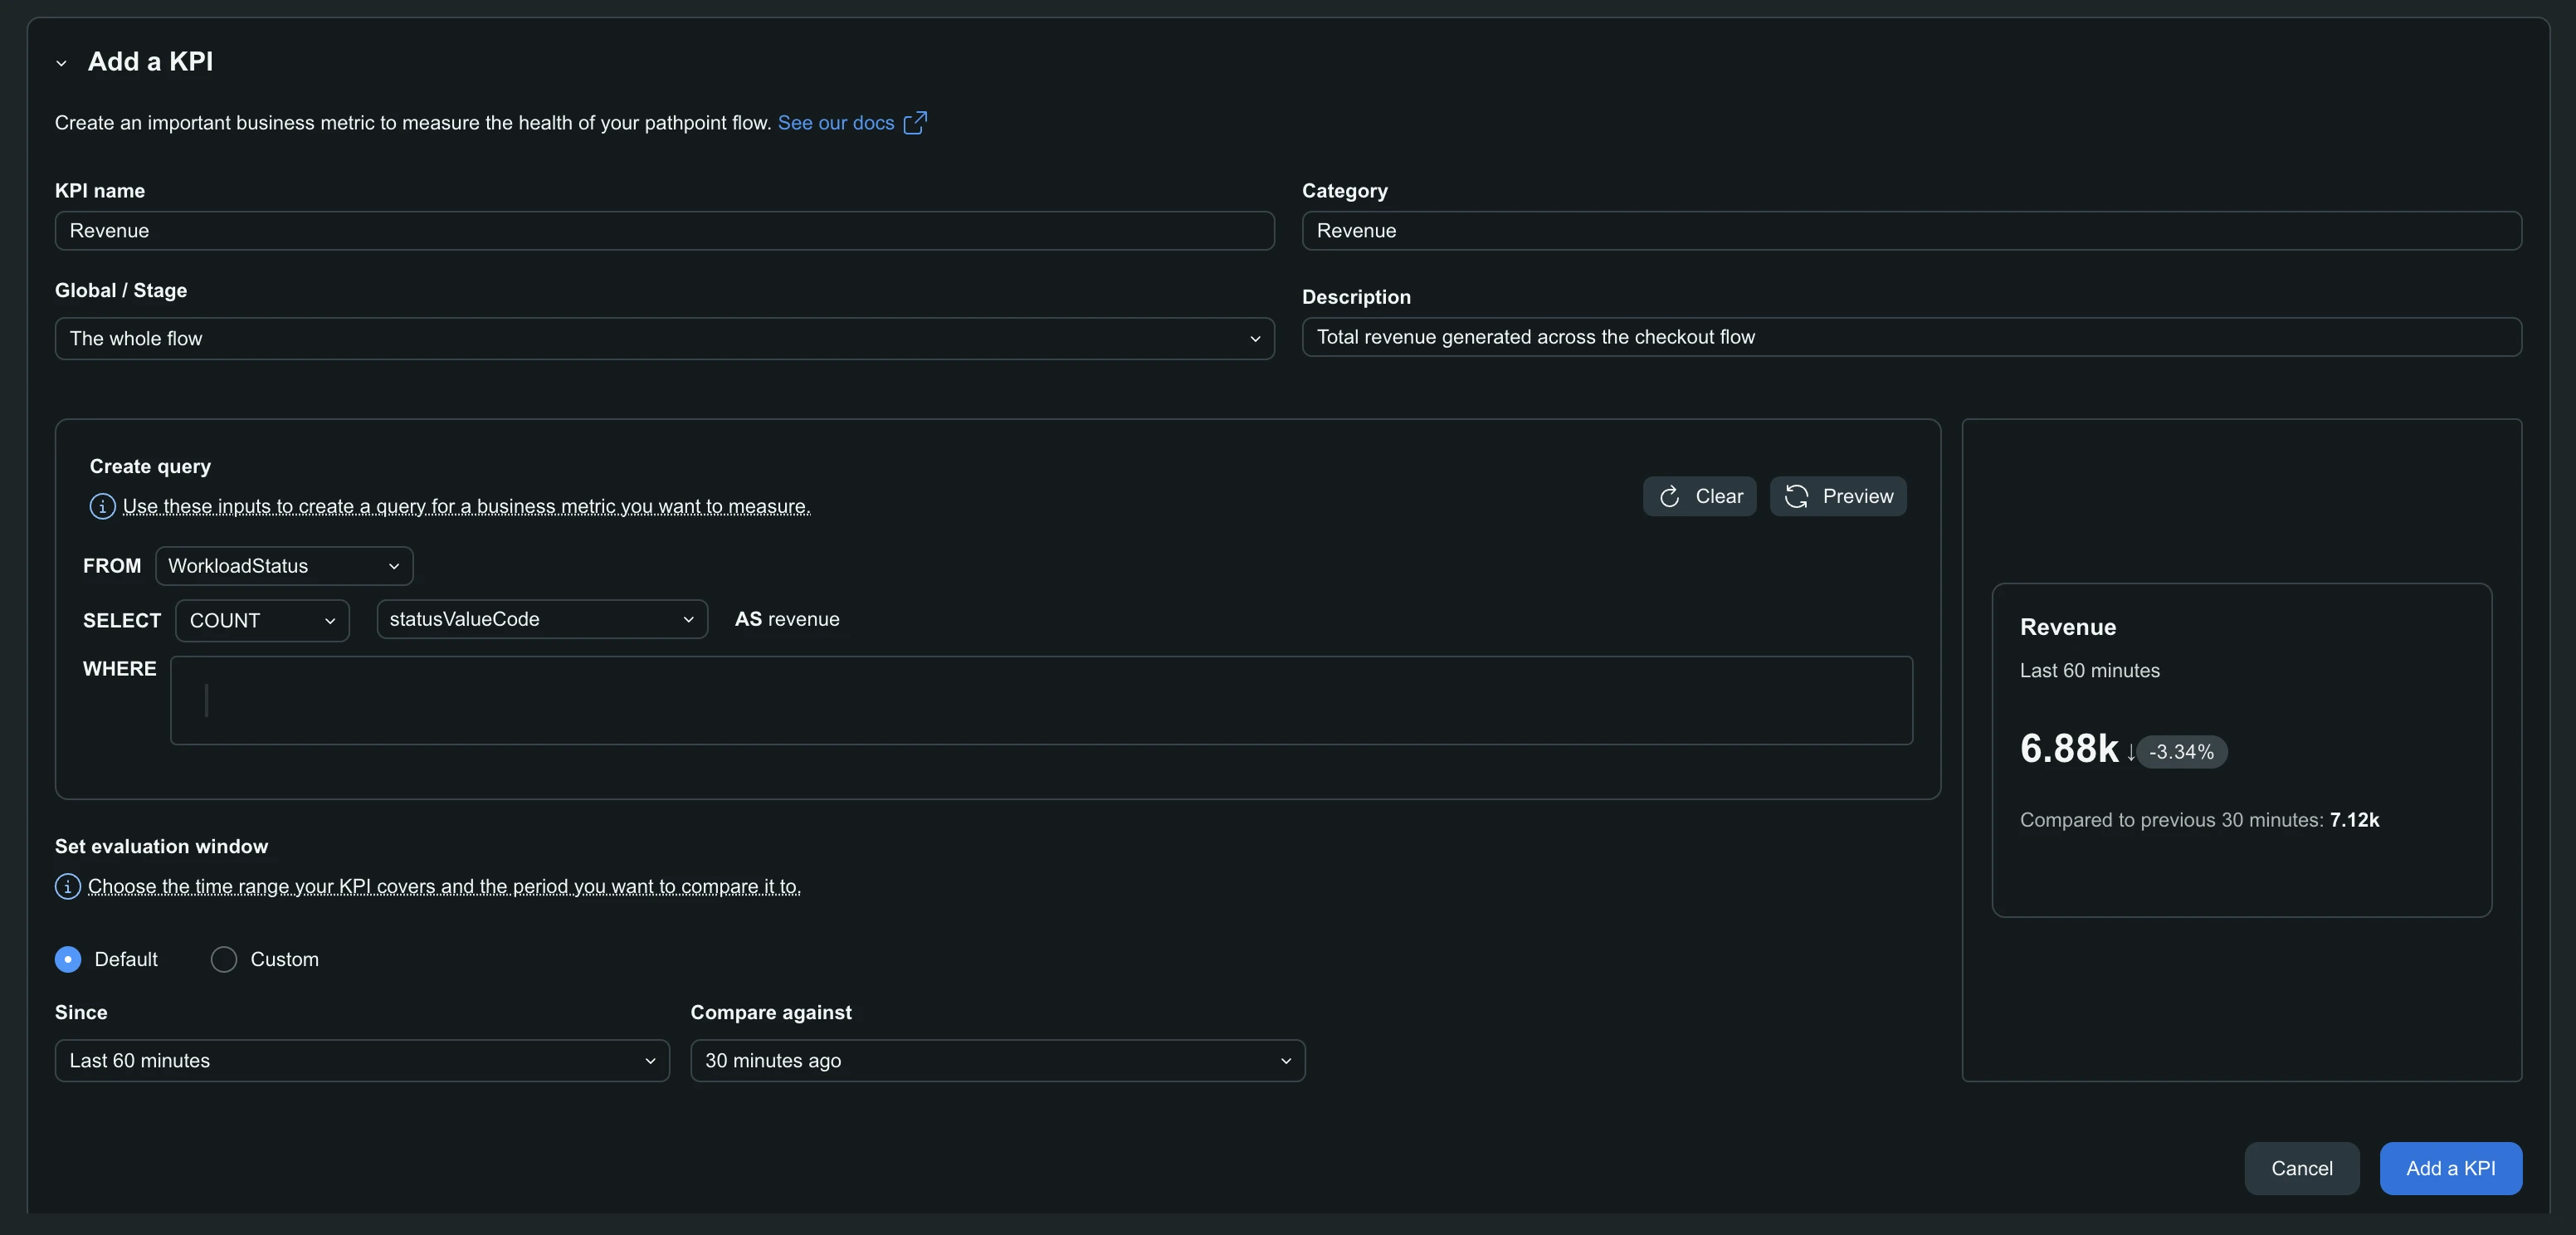Viewport: 2576px width, 1235px height.
Task: Click the external link icon beside docs
Action: pyautogui.click(x=915, y=122)
